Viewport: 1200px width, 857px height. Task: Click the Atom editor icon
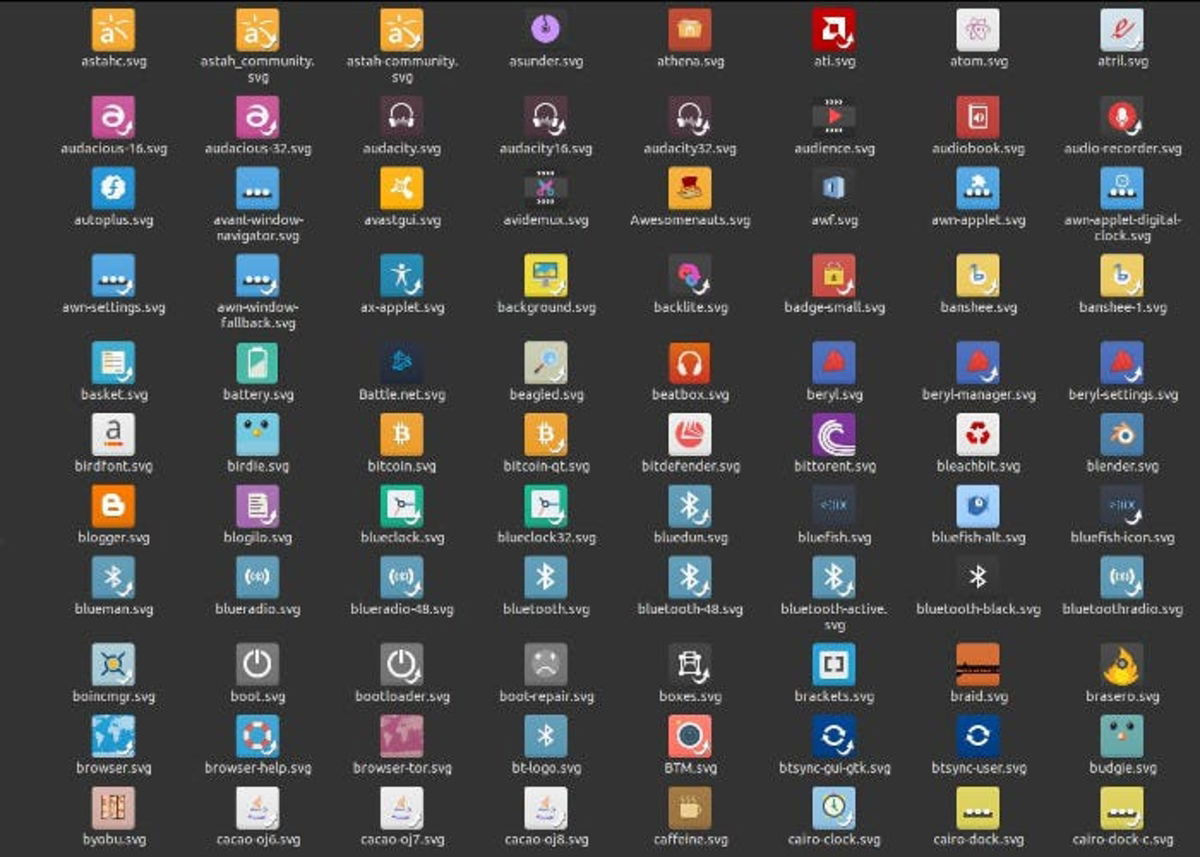click(977, 27)
